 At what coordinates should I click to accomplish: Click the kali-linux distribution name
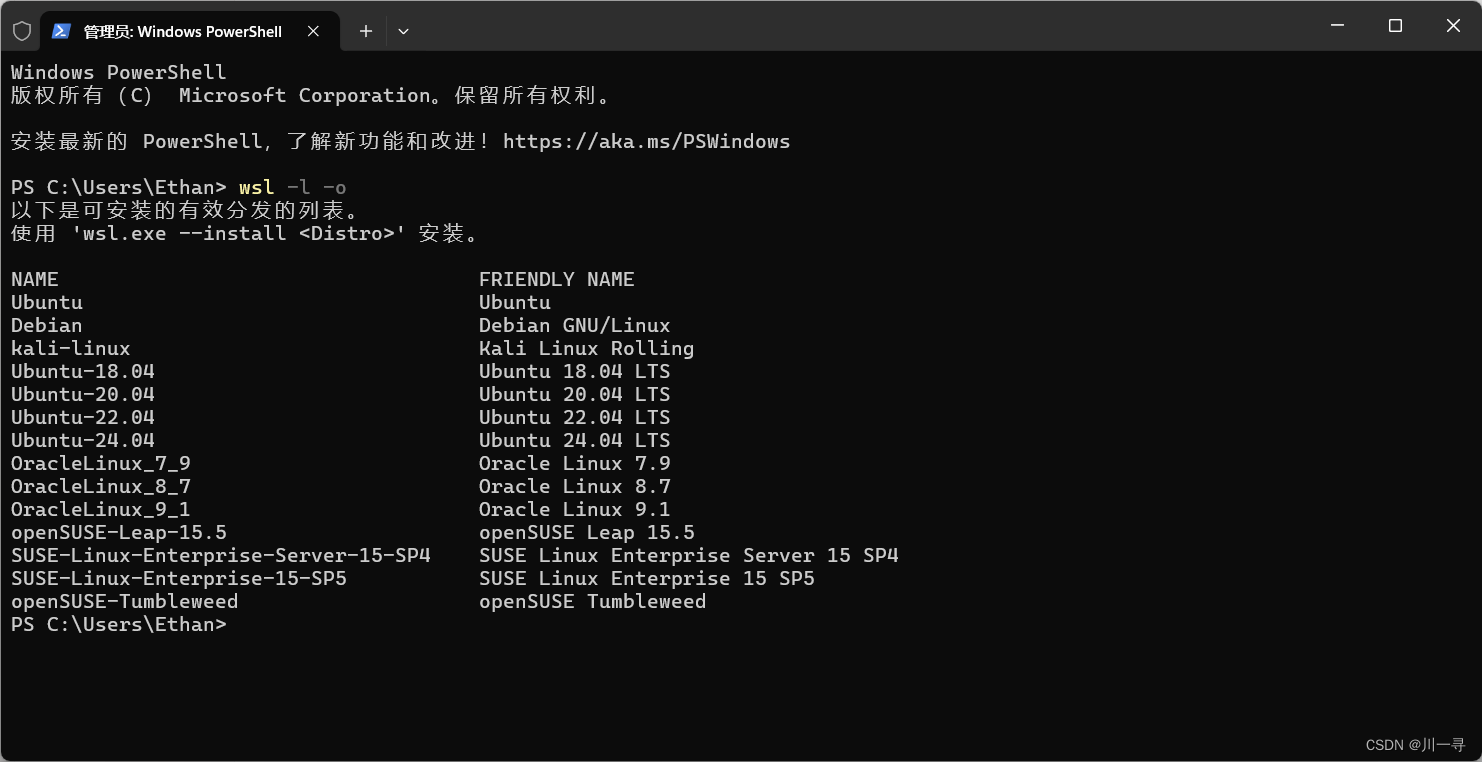coord(70,348)
